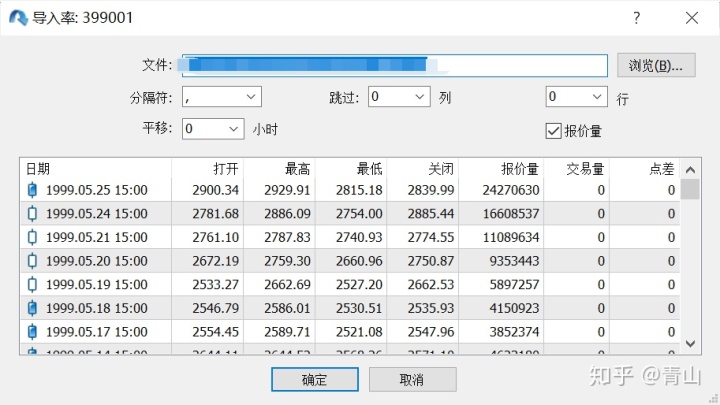Click tick volume 4150923
Image resolution: width=720 pixels, height=405 pixels.
click(514, 308)
